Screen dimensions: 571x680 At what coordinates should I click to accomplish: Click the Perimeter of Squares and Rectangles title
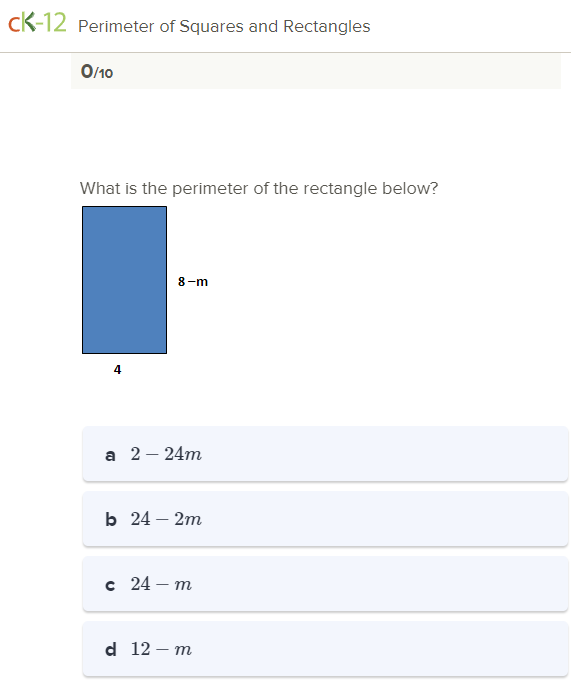224,26
